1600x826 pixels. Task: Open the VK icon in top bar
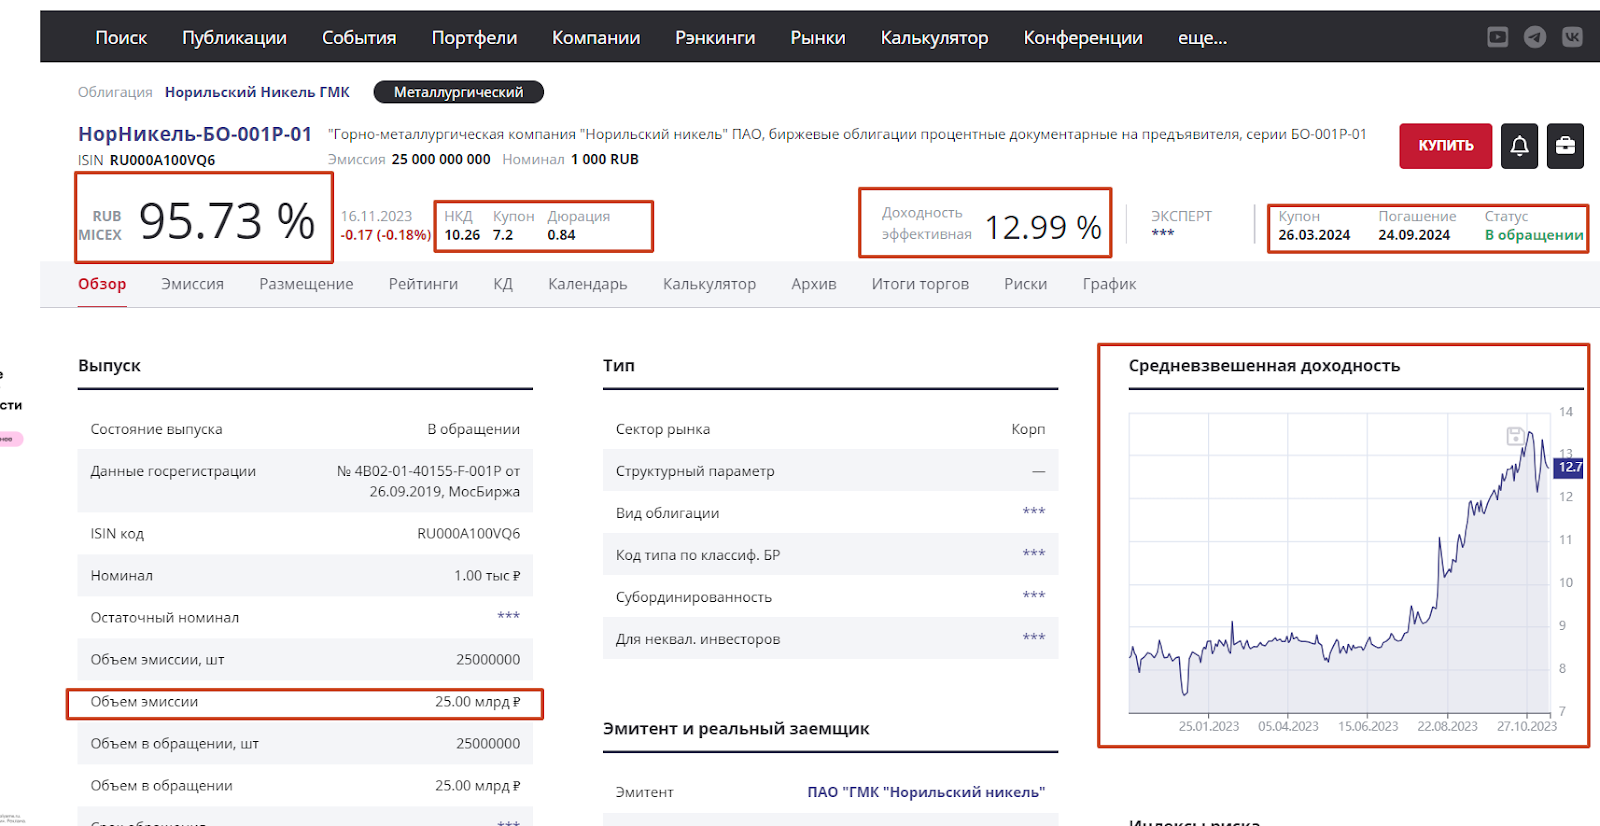coord(1572,37)
